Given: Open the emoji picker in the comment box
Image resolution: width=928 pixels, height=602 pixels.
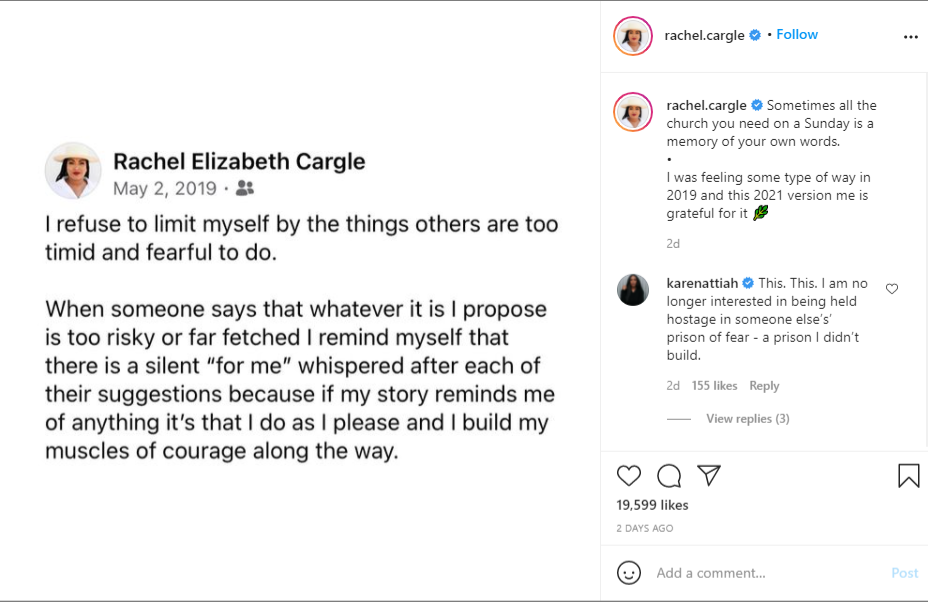Looking at the screenshot, I should pyautogui.click(x=629, y=573).
